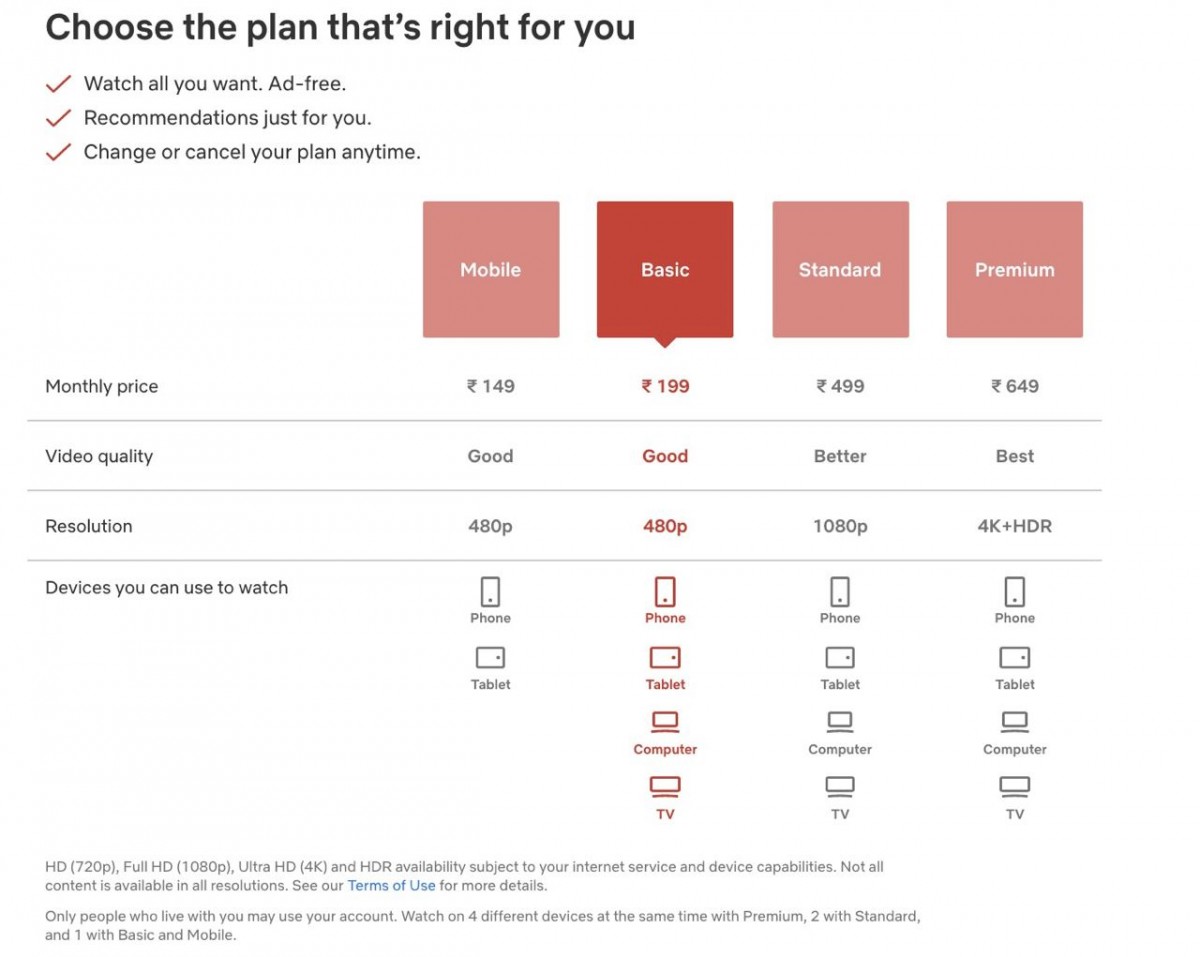1200x957 pixels.
Task: Select the TV icon under Basic plan
Action: [665, 788]
